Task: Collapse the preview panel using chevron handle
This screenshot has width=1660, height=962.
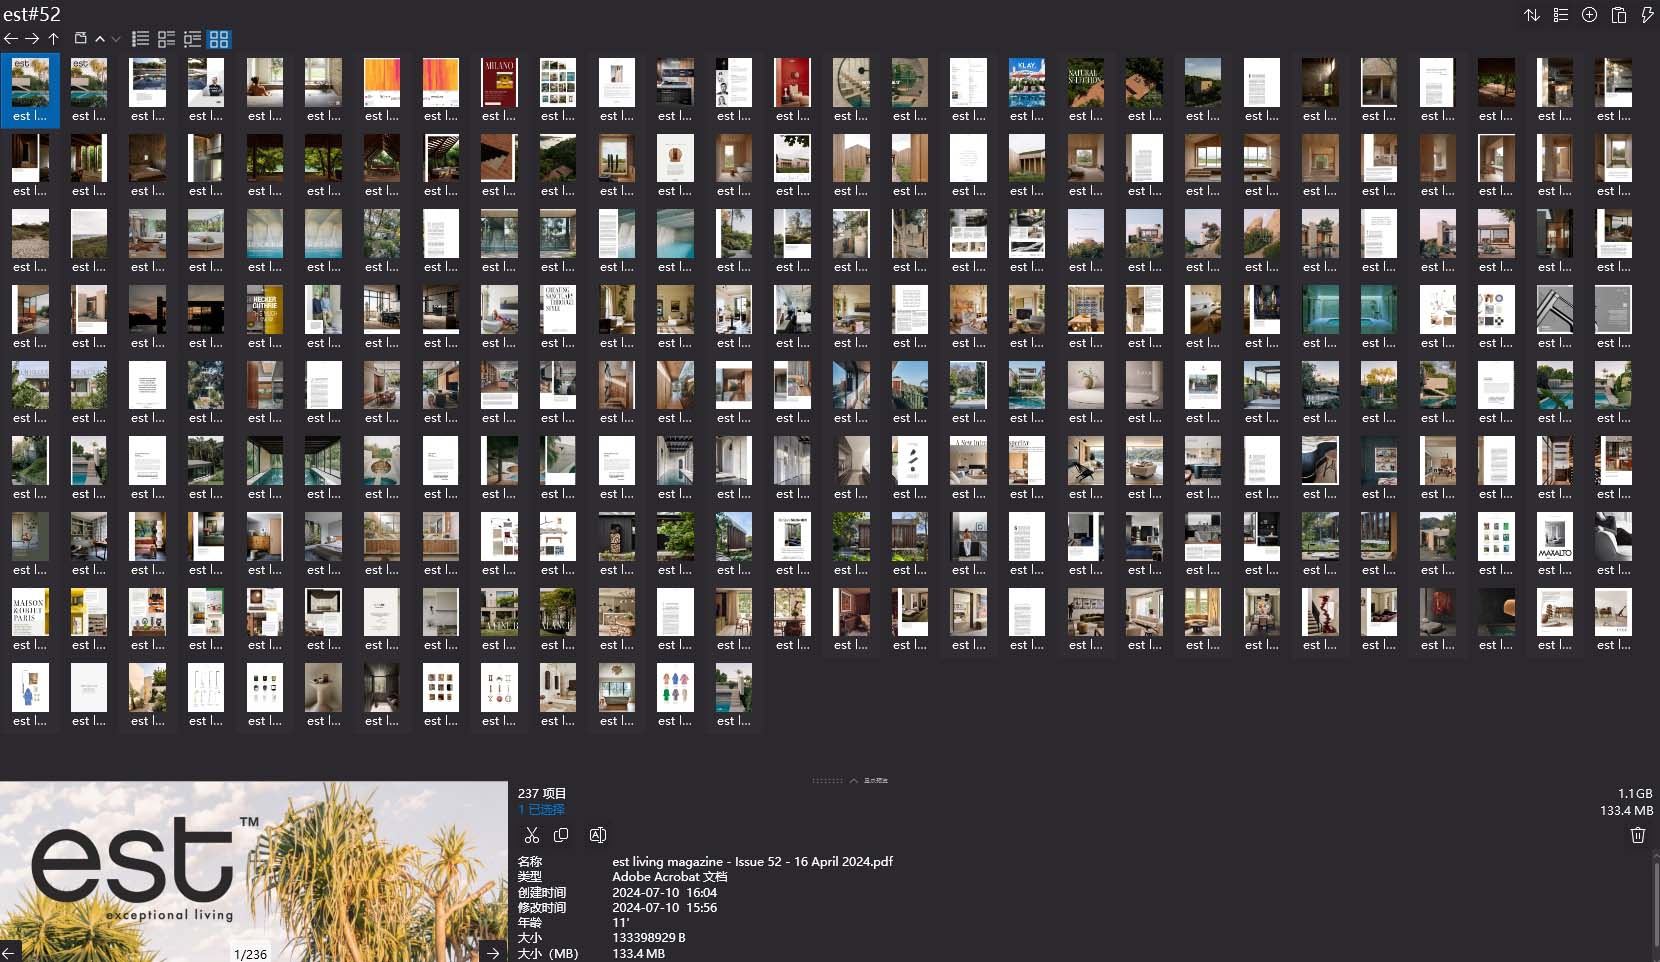Action: [x=853, y=780]
